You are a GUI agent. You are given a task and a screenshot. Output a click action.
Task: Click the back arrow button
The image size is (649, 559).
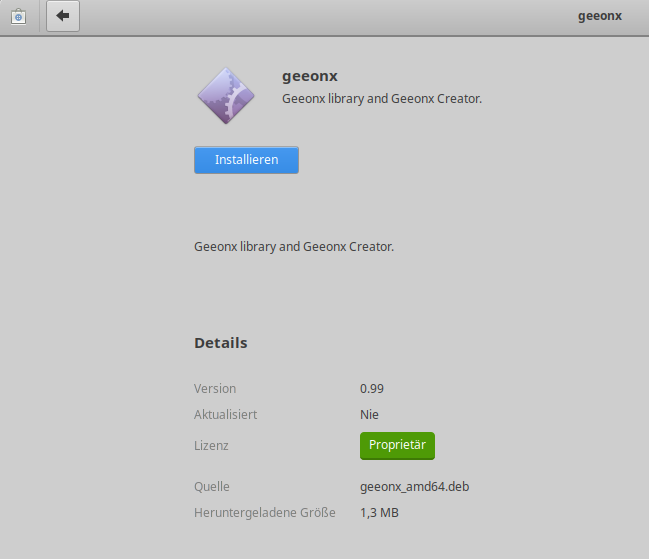pyautogui.click(x=62, y=16)
